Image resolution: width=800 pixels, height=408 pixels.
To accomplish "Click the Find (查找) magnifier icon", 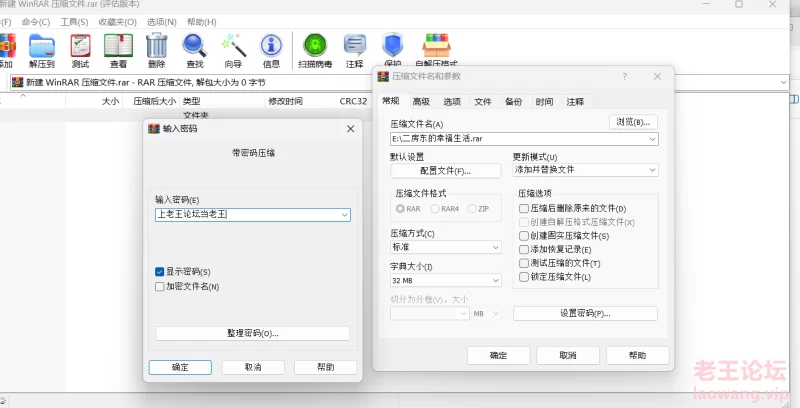I will pos(195,50).
